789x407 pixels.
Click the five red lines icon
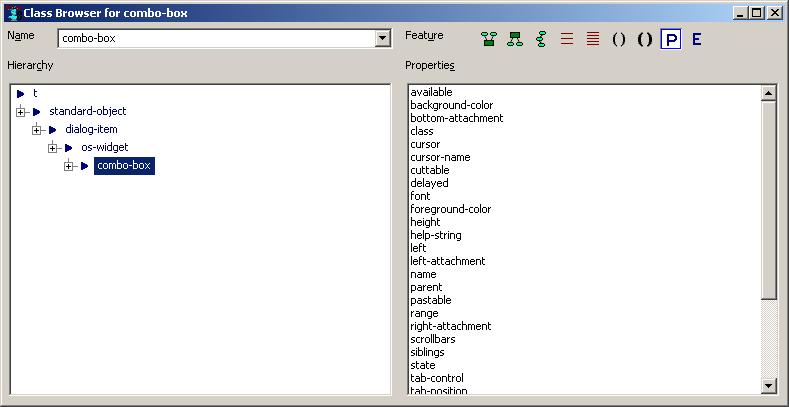coord(593,39)
